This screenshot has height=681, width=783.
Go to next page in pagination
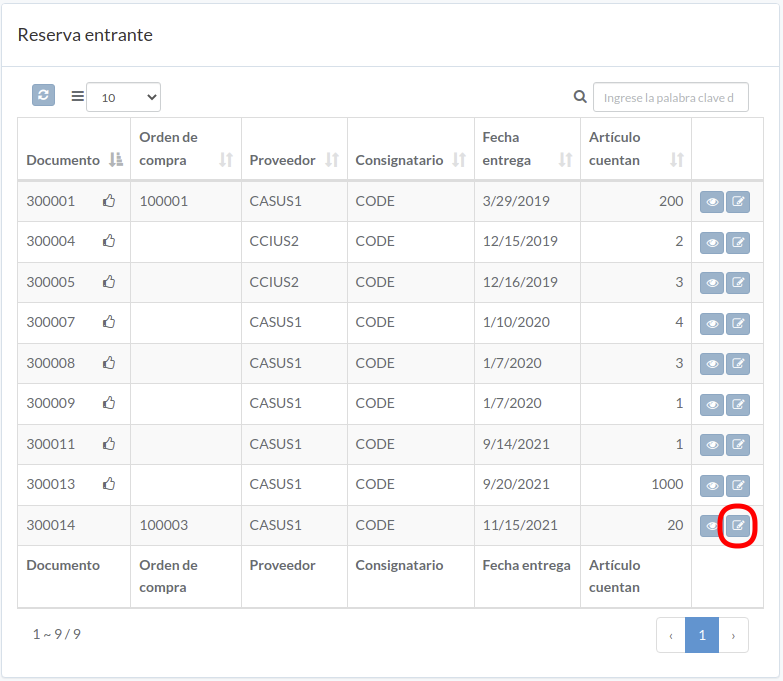coord(733,635)
